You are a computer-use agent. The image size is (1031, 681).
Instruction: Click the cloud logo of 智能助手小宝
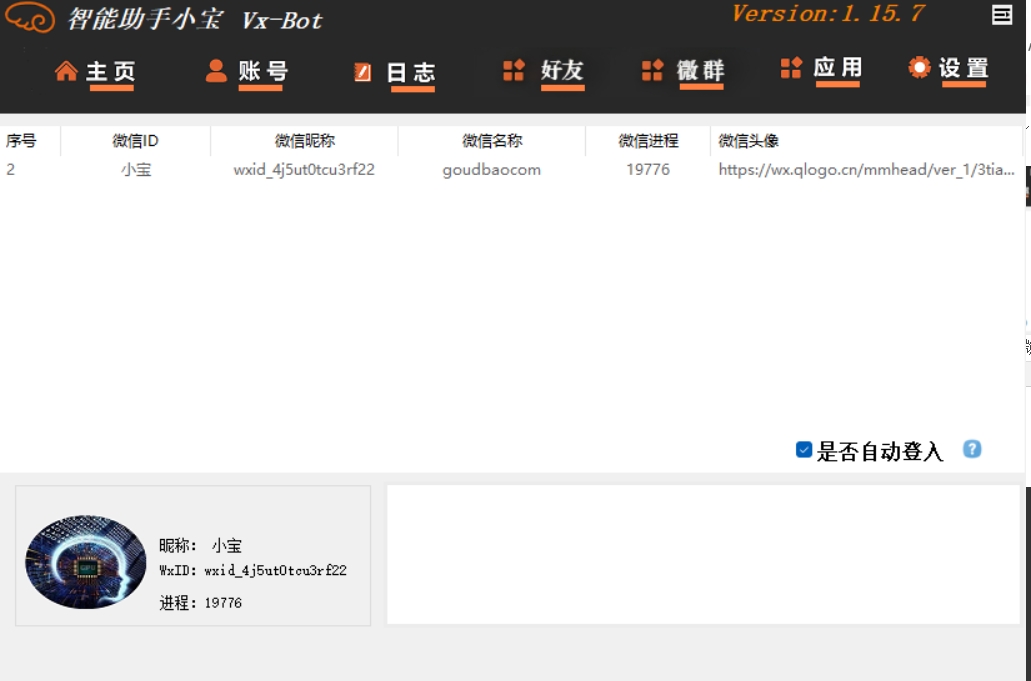(x=30, y=17)
